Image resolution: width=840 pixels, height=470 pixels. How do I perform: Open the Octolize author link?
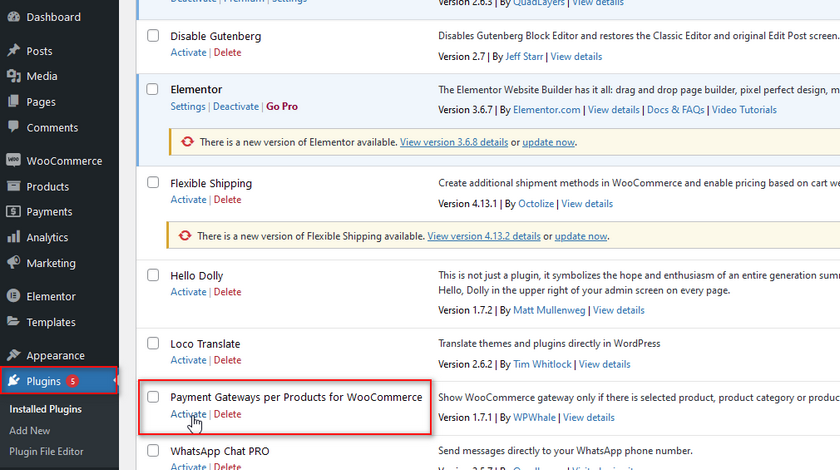pyautogui.click(x=536, y=204)
